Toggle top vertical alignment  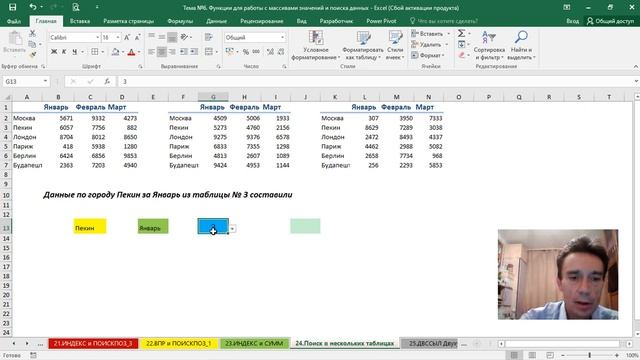coord(151,37)
